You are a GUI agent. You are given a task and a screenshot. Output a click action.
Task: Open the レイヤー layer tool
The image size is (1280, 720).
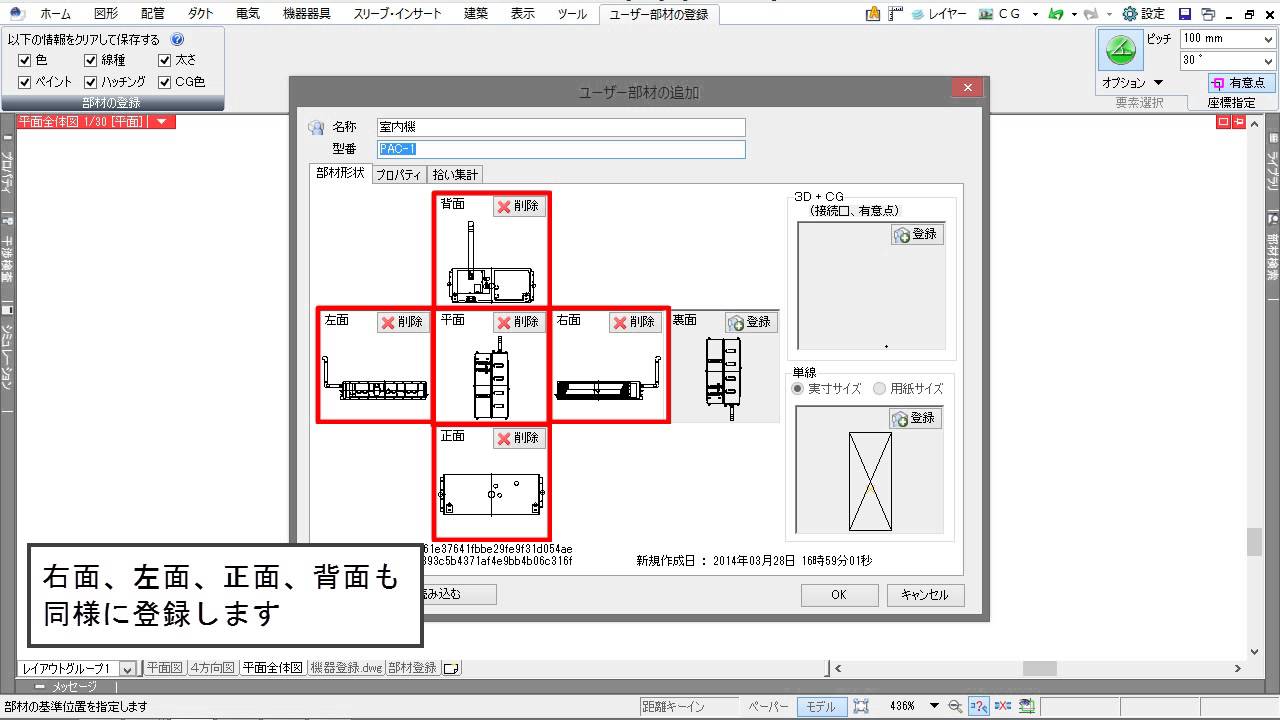pos(938,14)
